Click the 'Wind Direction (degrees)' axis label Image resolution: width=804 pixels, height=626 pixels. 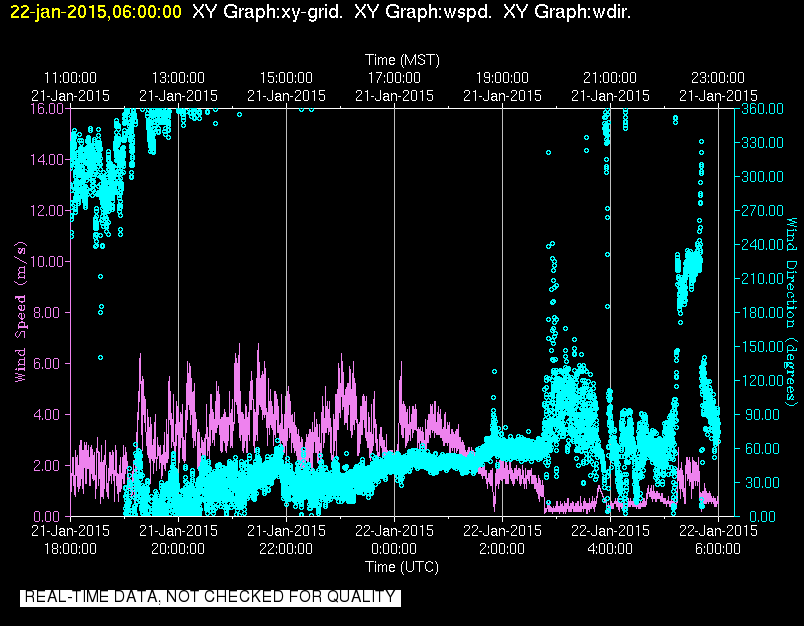(792, 312)
